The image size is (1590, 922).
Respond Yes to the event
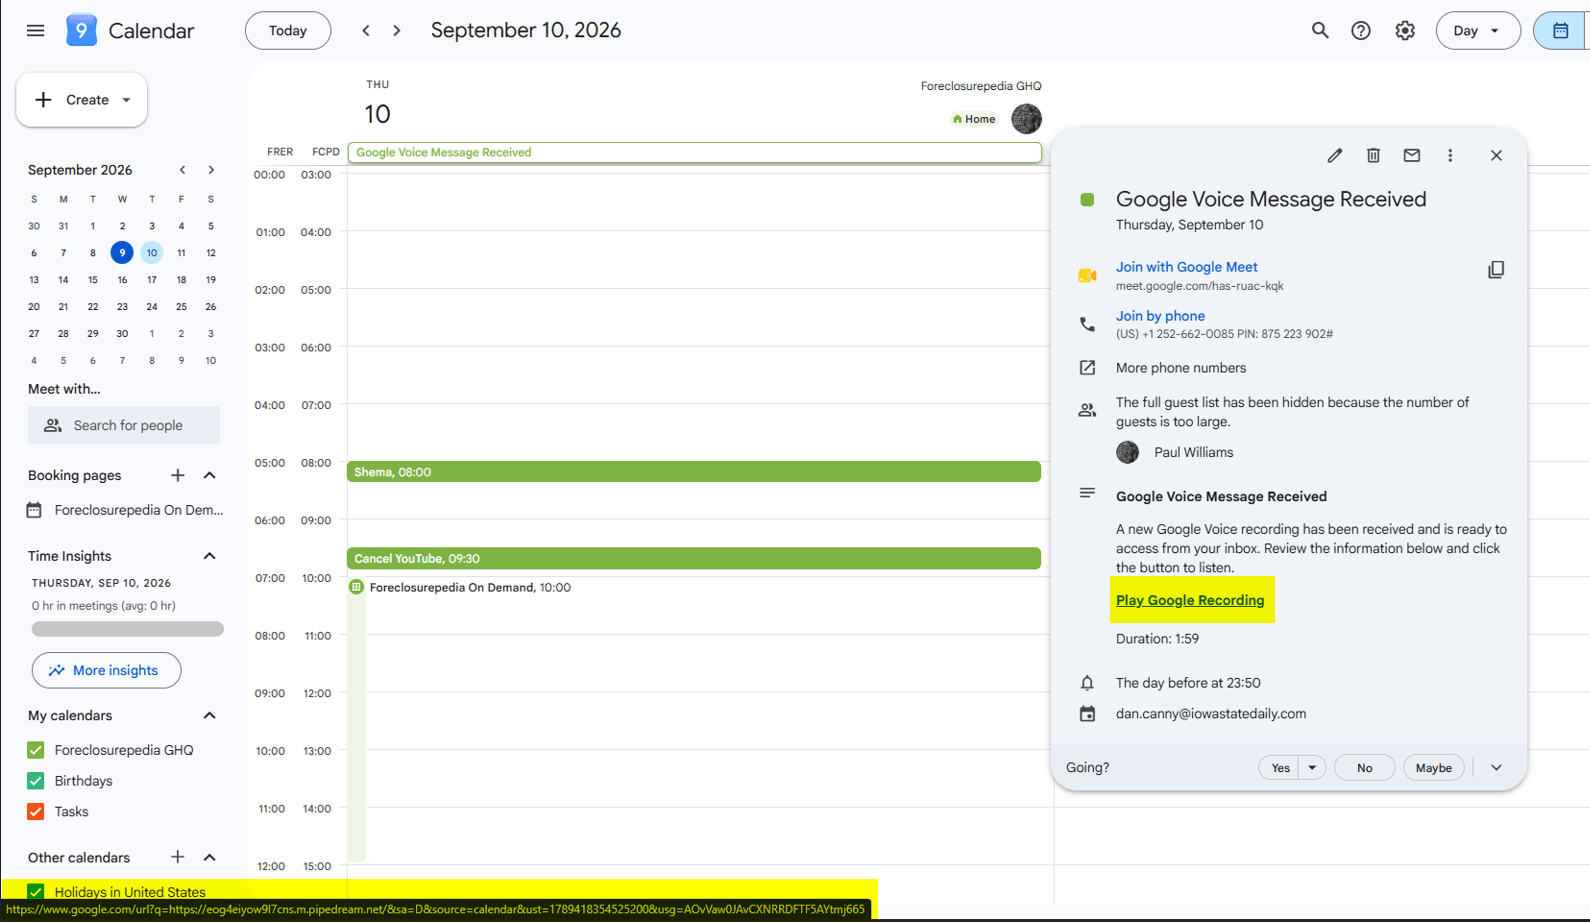point(1280,768)
